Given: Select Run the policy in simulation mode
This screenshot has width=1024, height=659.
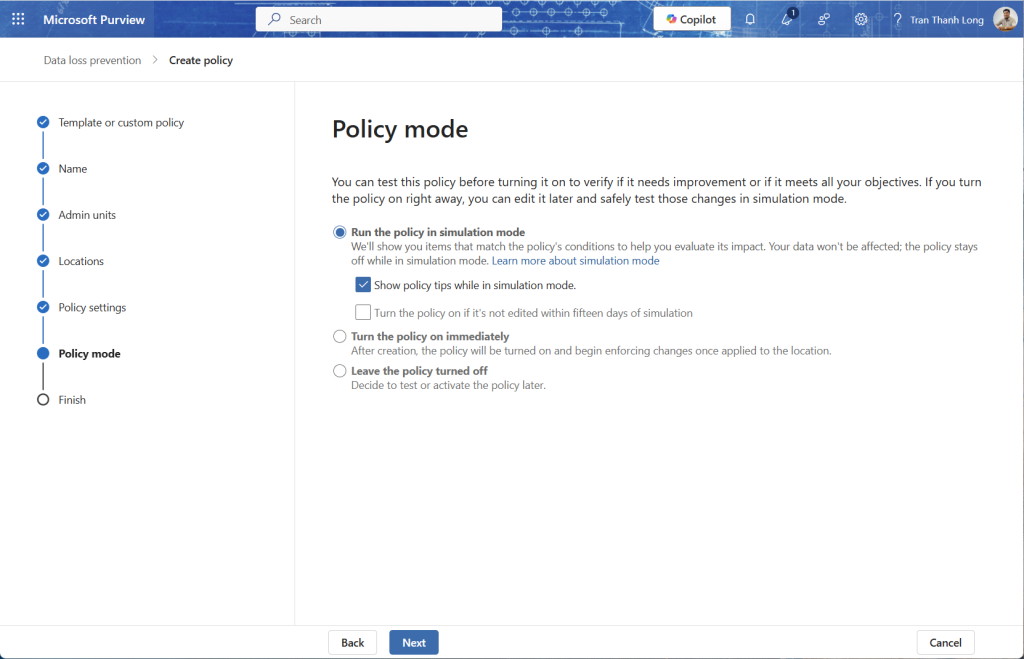Looking at the screenshot, I should pos(340,232).
